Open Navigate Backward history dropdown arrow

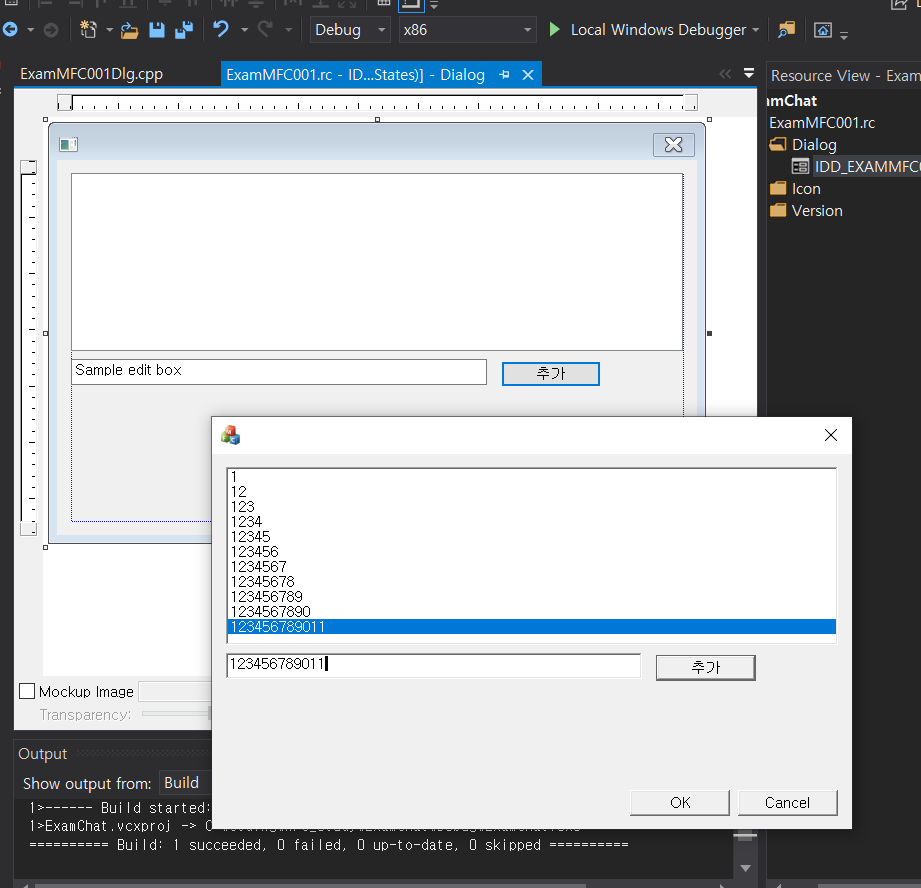31,29
